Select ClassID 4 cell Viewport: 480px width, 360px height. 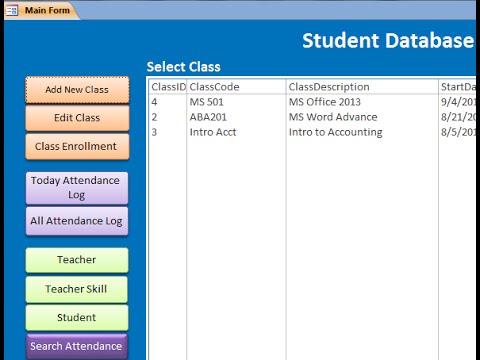(168, 102)
